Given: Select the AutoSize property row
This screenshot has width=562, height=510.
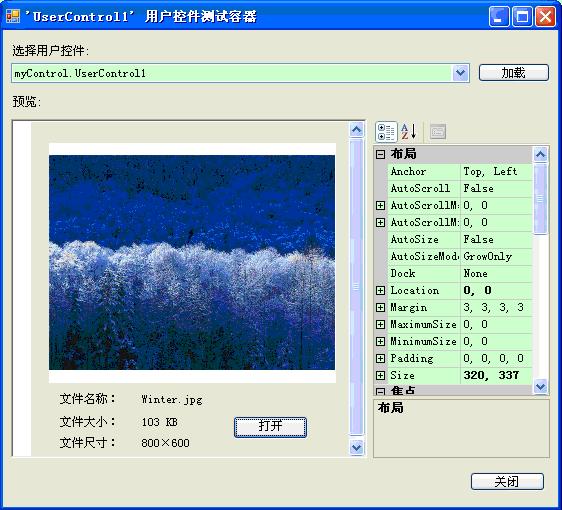Looking at the screenshot, I should click(460, 239).
